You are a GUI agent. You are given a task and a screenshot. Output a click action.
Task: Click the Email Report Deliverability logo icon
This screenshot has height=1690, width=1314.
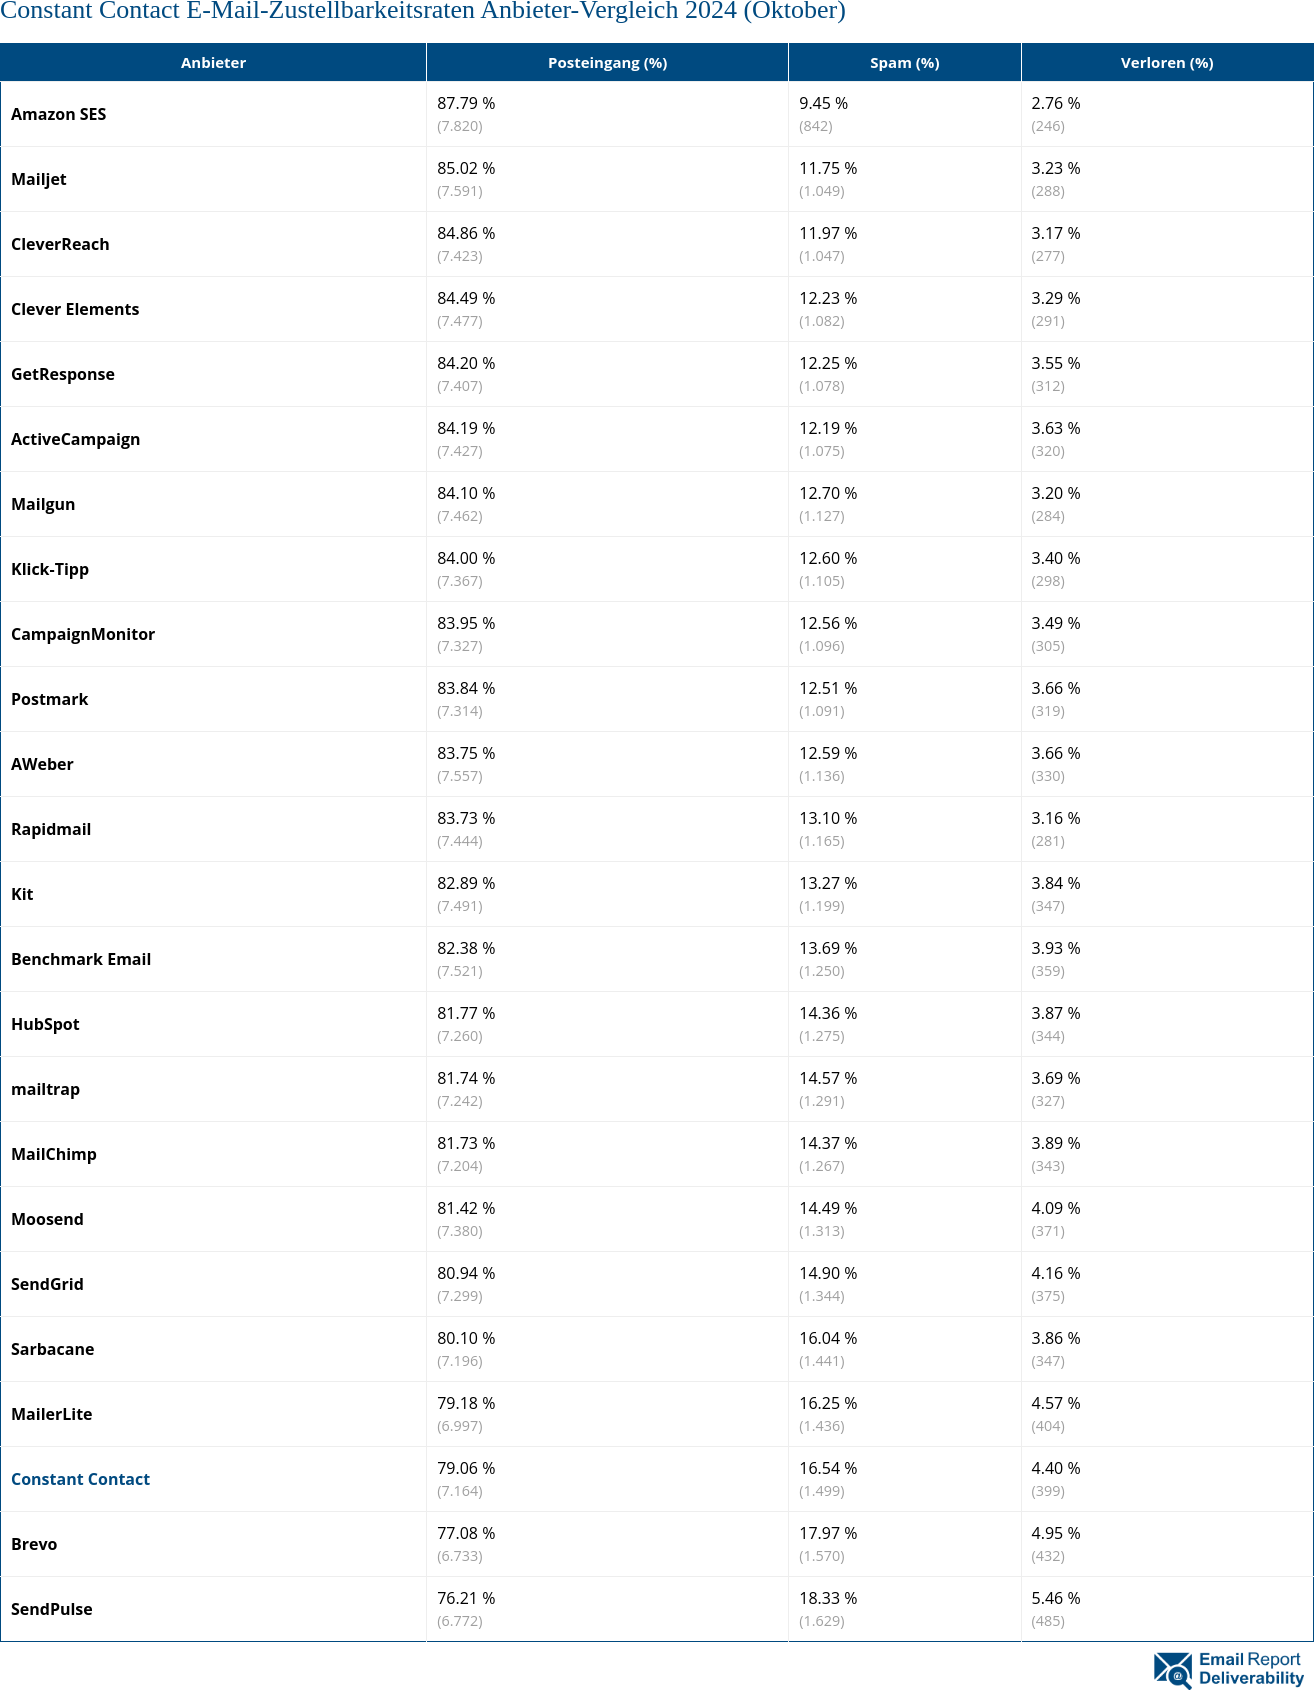1173,1669
